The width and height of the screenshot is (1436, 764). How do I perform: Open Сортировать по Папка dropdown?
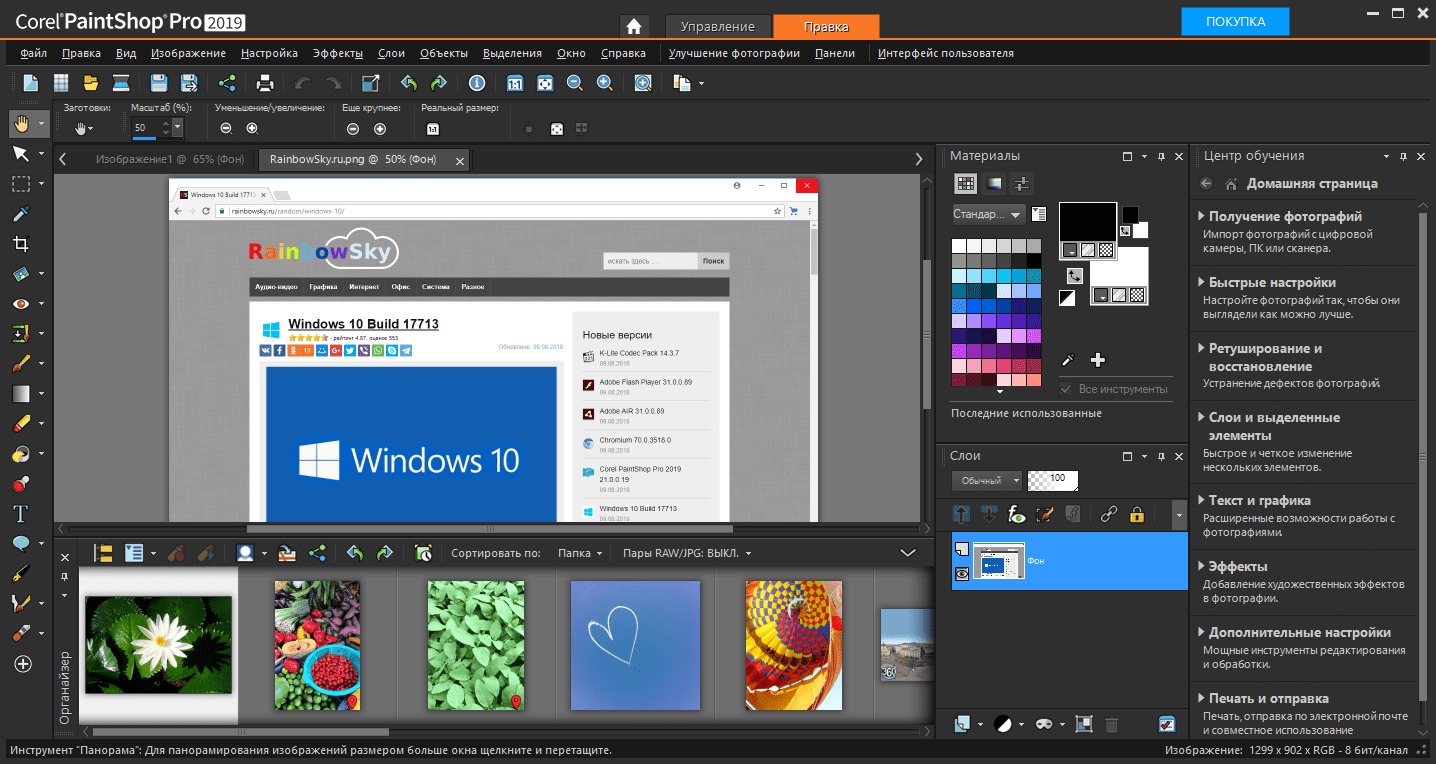(580, 553)
